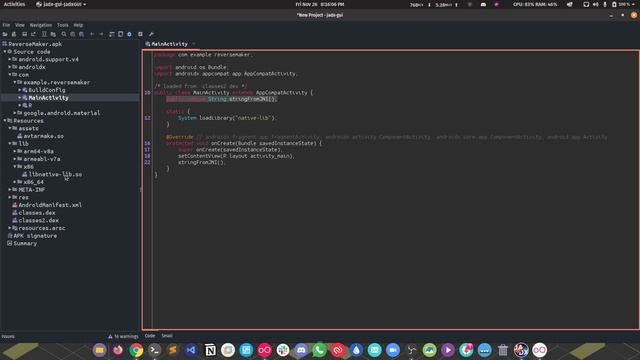This screenshot has width=640, height=360.
Task: Close the MainActivity editor tab
Action: [x=193, y=44]
